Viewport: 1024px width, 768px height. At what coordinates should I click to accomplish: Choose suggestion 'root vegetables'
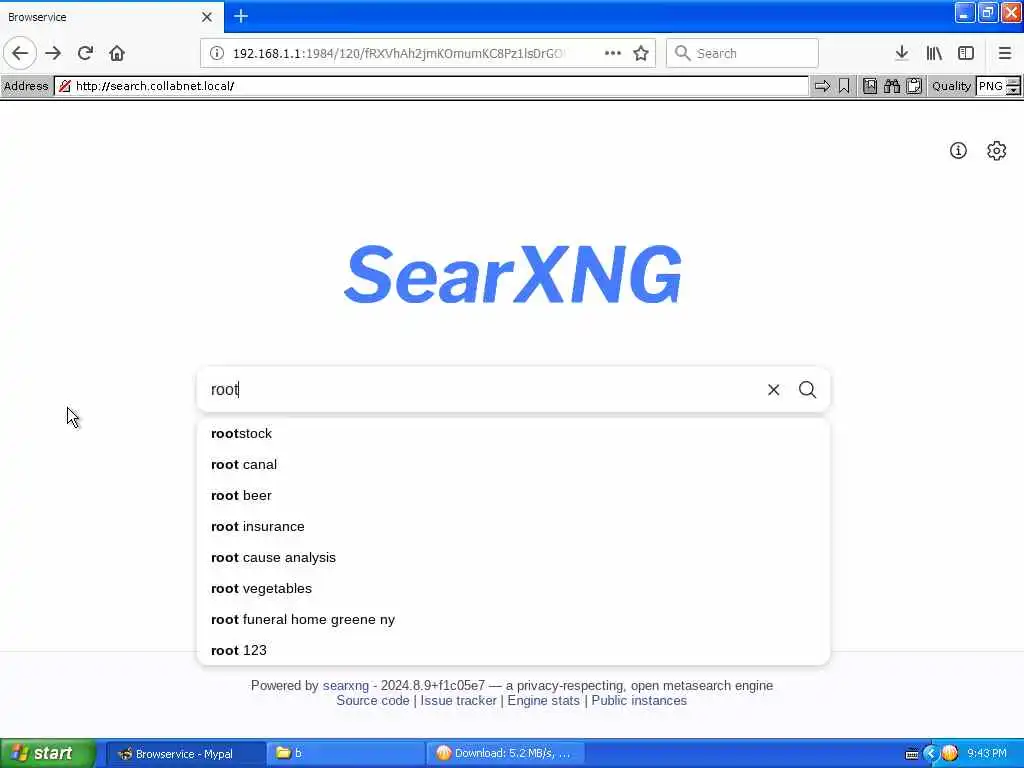pyautogui.click(x=513, y=588)
